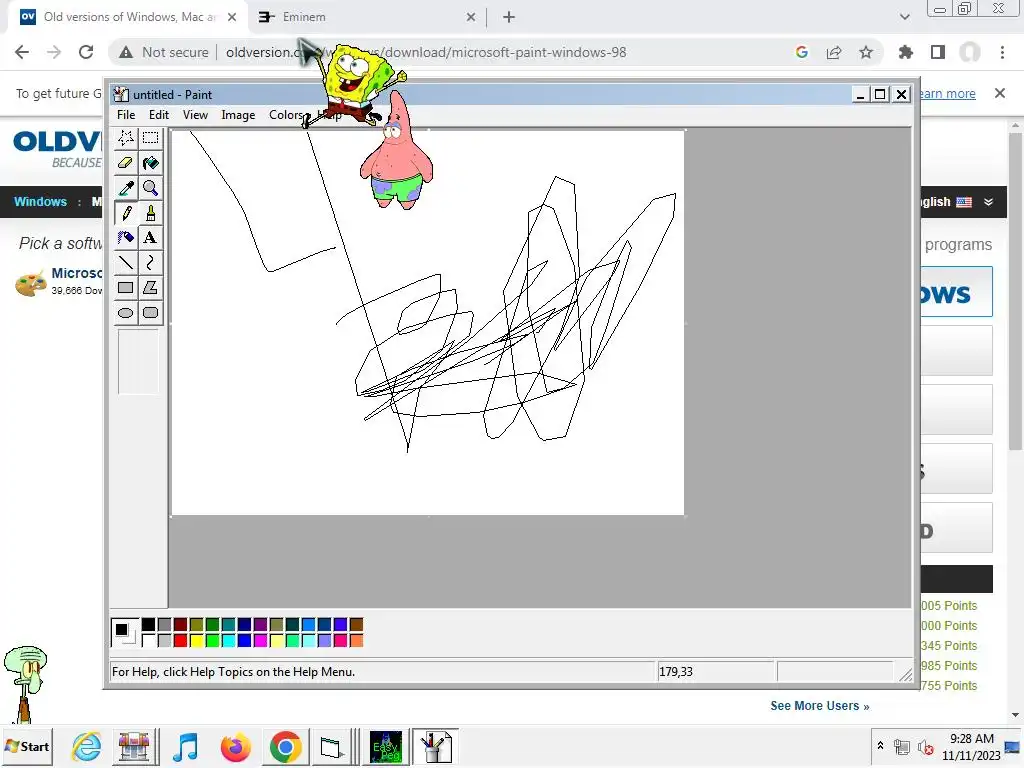
Task: Open the Edit menu in Paint
Action: coord(159,115)
